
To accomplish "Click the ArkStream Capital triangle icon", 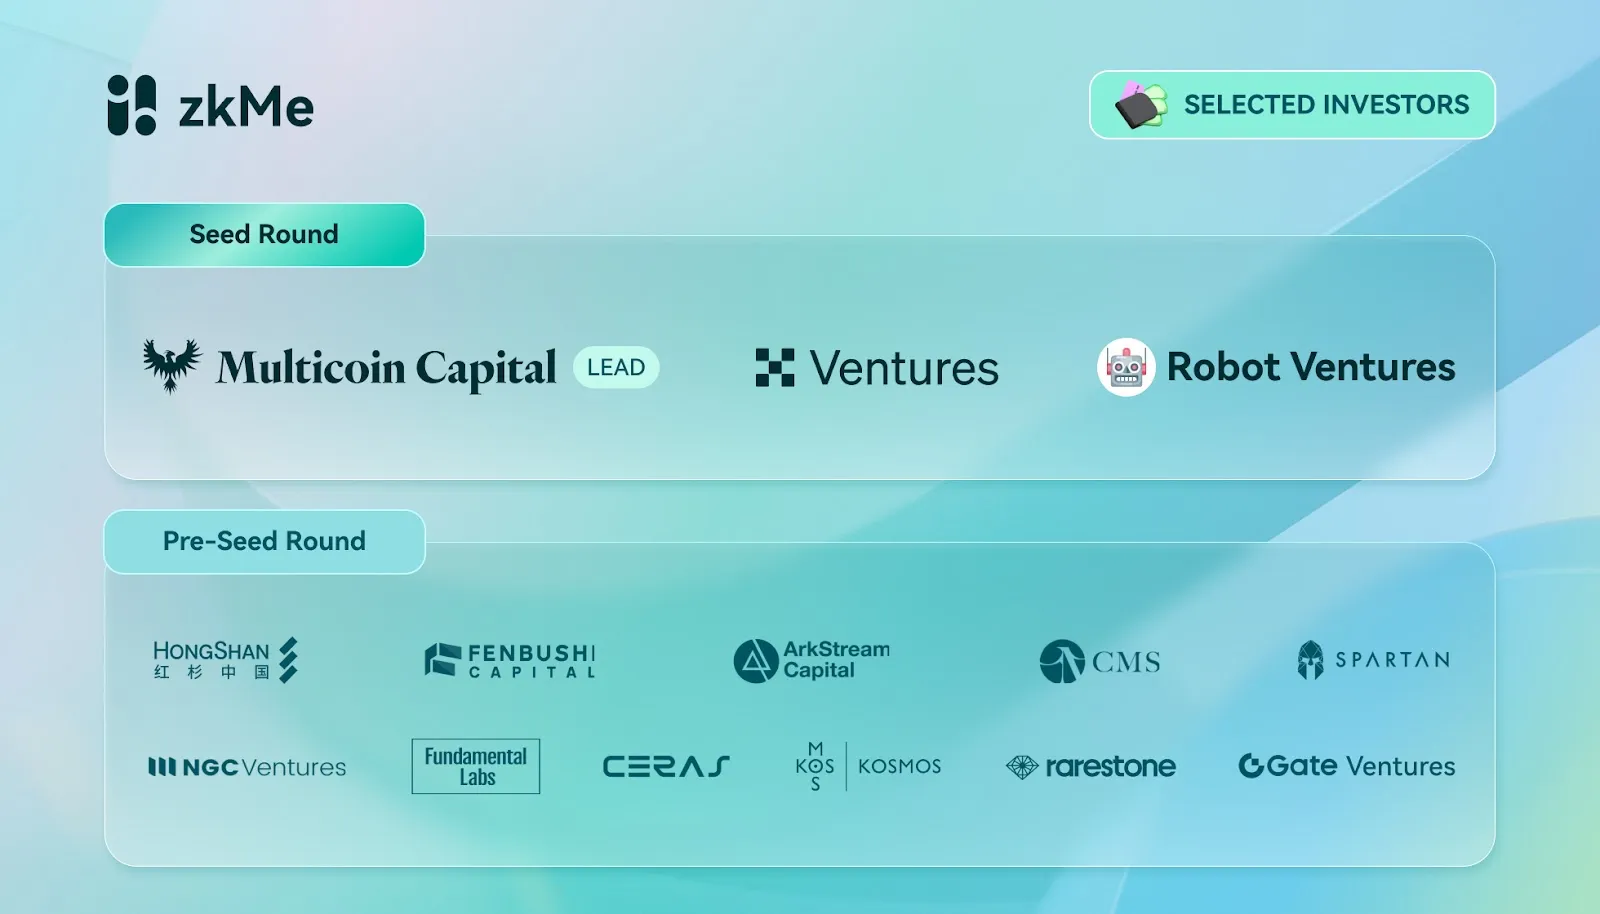I will (756, 661).
